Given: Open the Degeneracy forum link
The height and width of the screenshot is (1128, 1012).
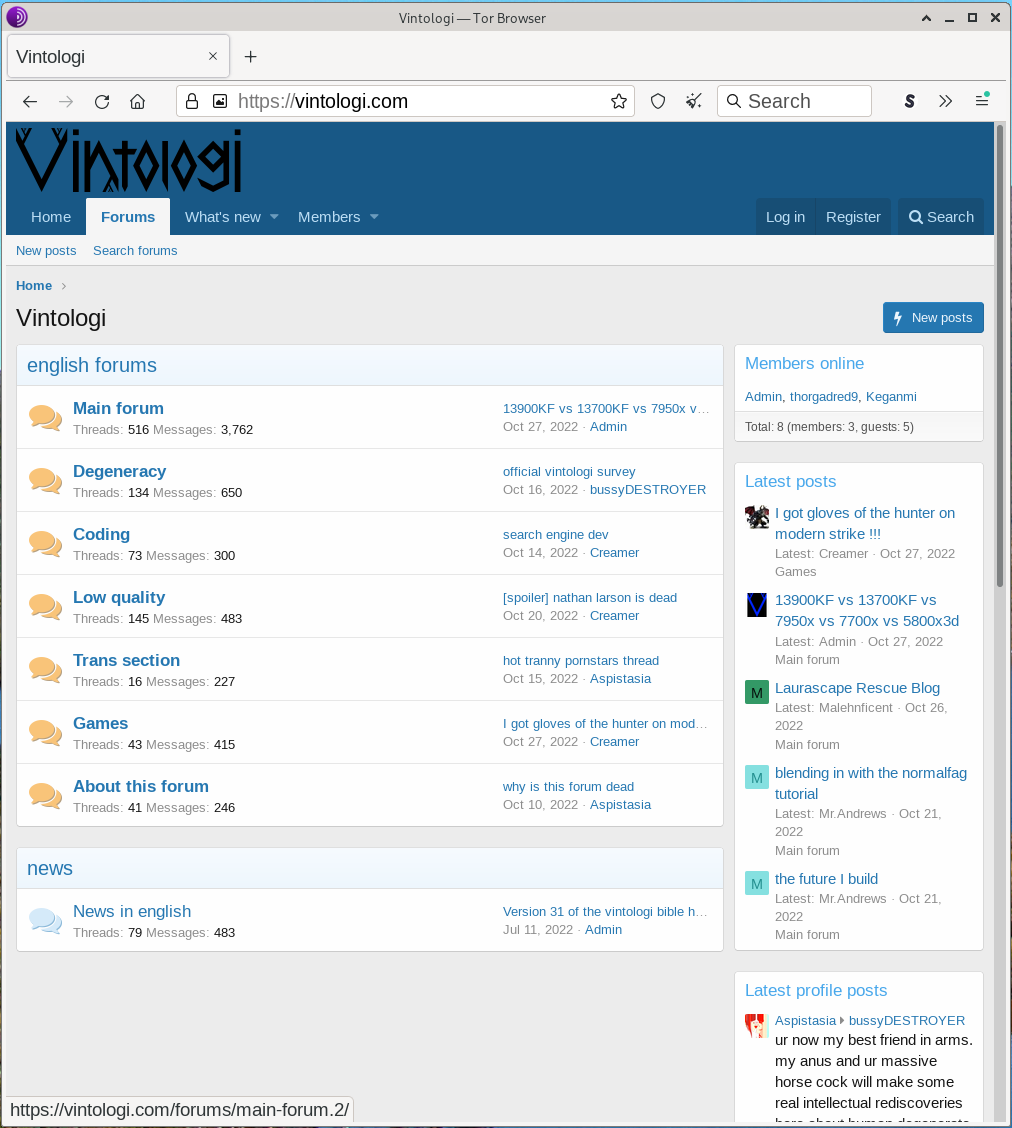Looking at the screenshot, I should tap(119, 471).
